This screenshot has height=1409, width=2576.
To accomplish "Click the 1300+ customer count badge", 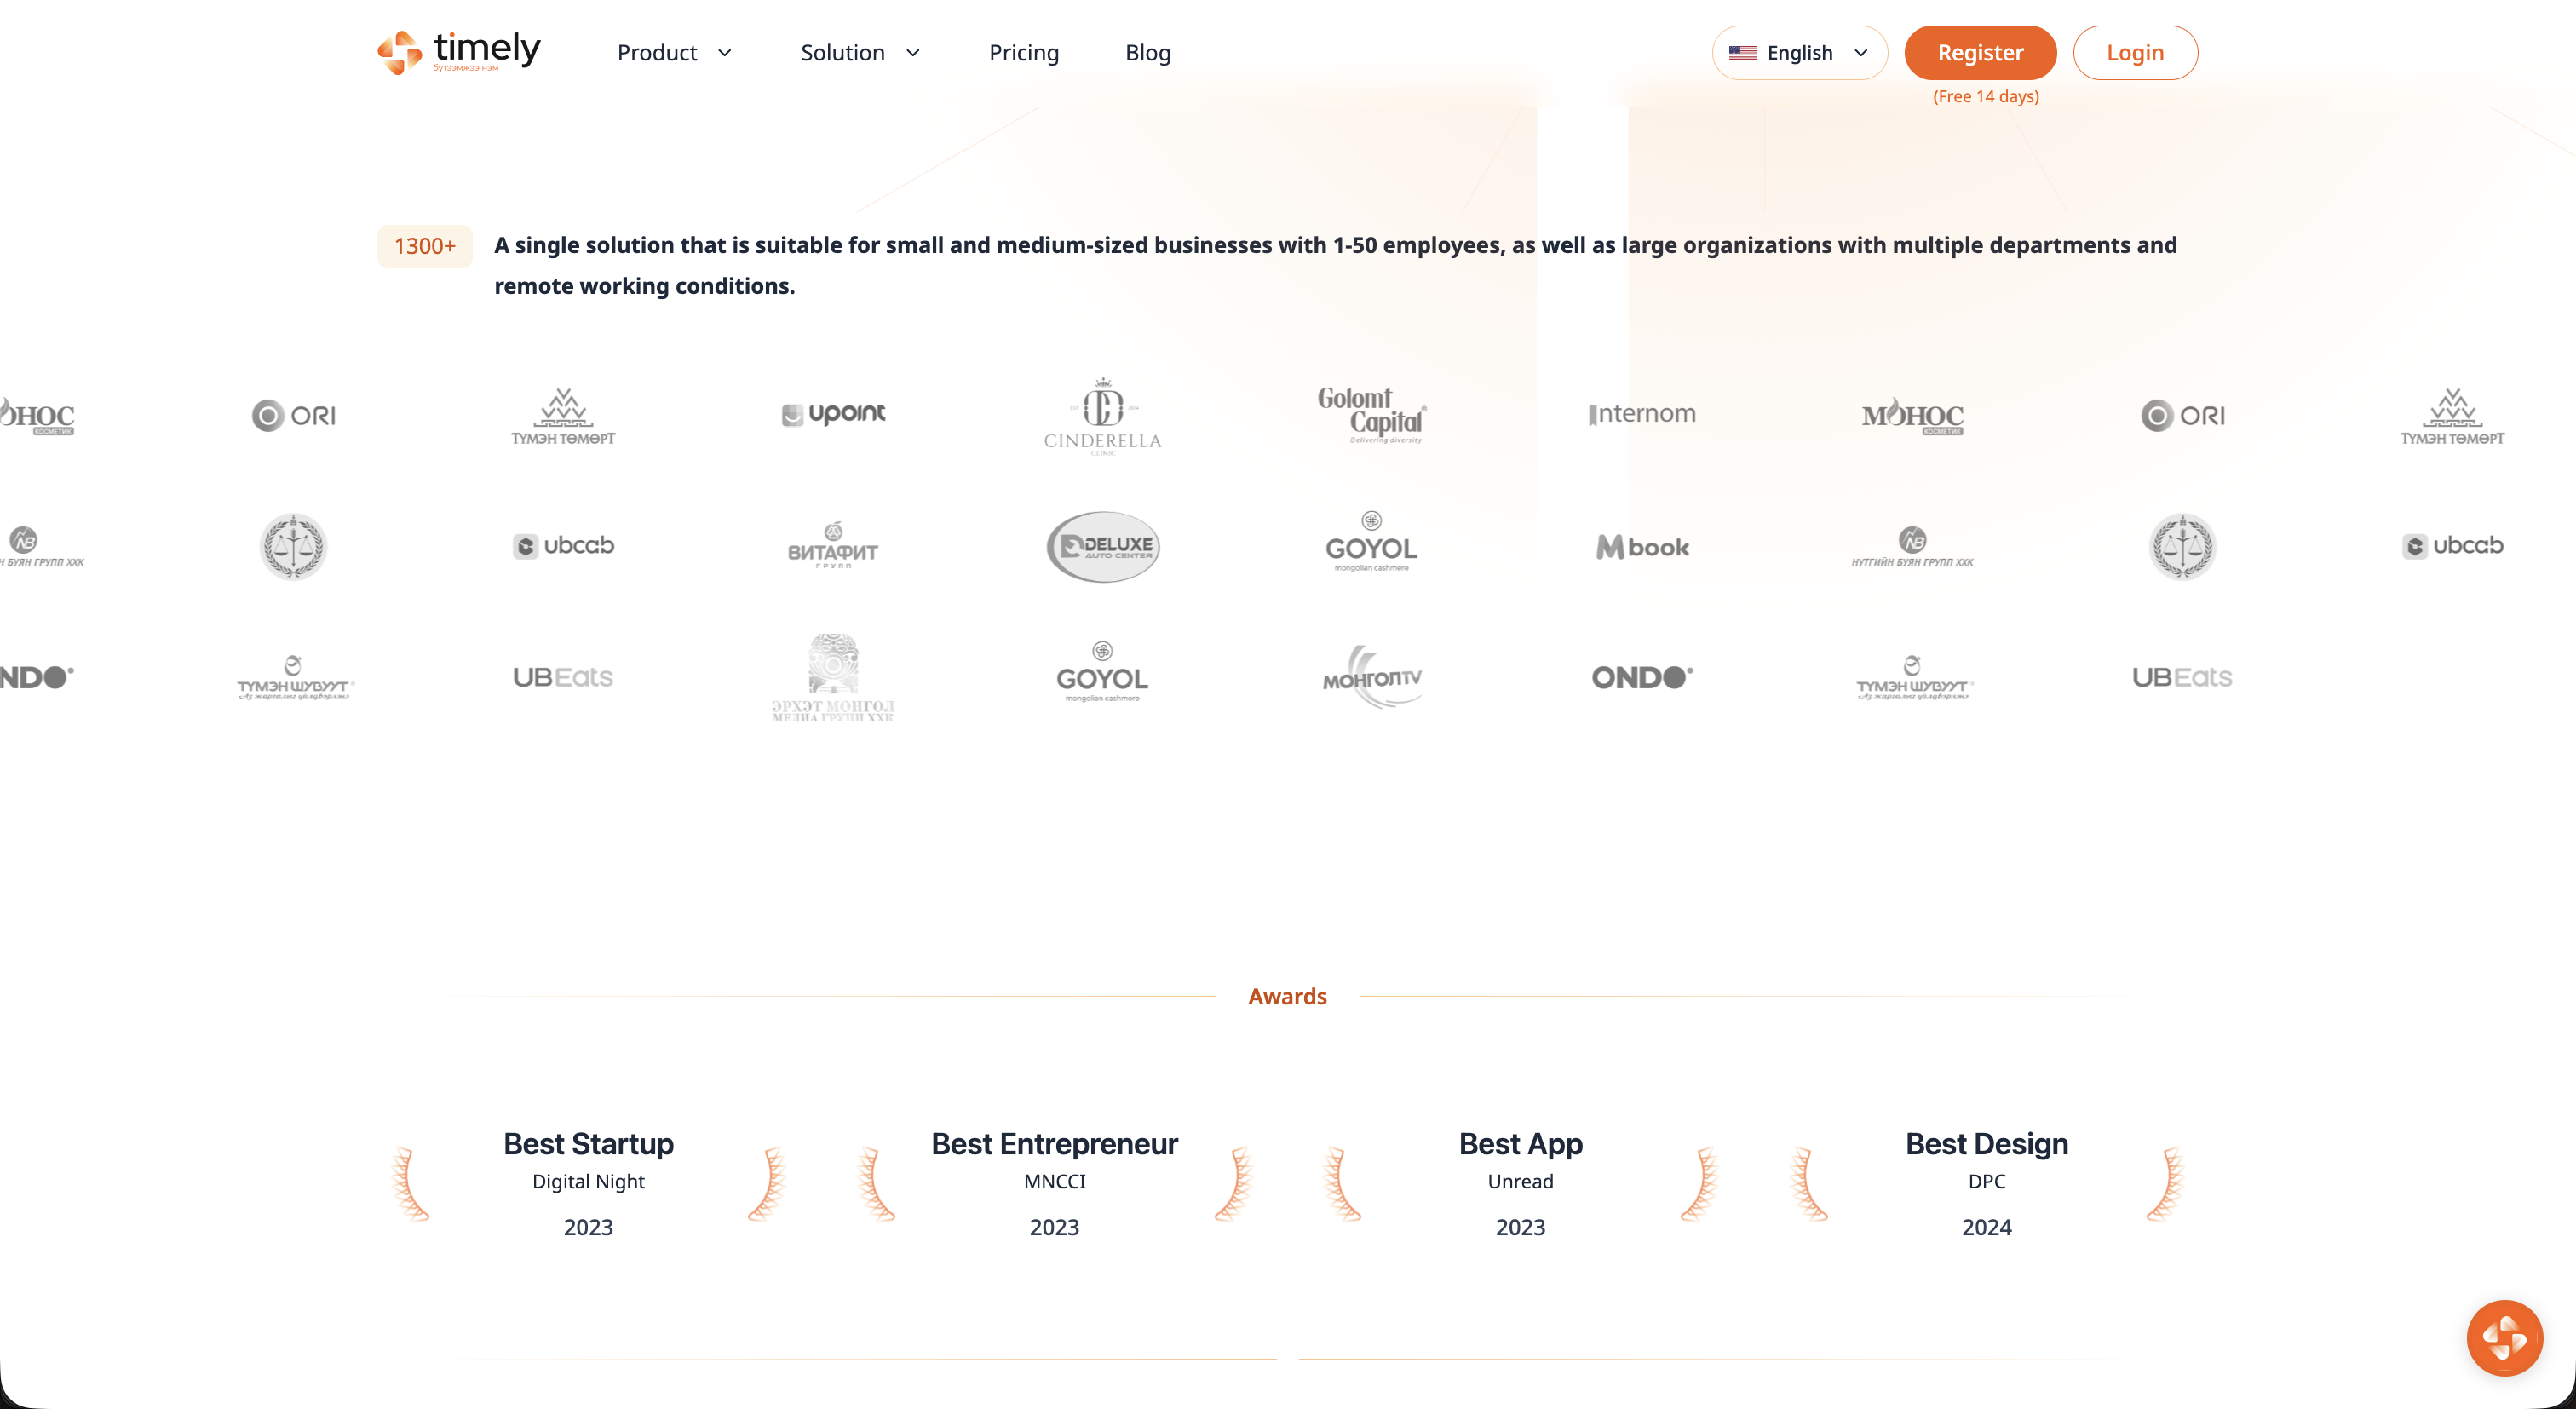I will pos(424,246).
